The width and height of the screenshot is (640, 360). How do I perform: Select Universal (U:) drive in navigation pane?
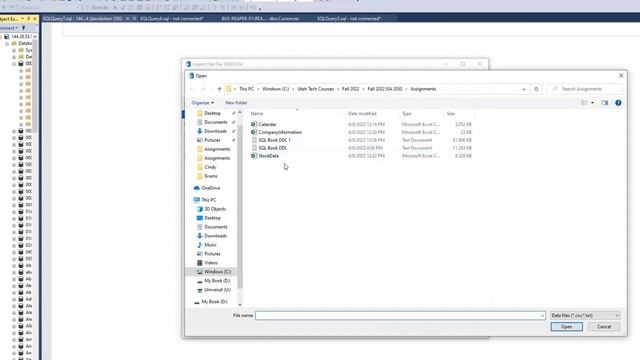click(217, 290)
